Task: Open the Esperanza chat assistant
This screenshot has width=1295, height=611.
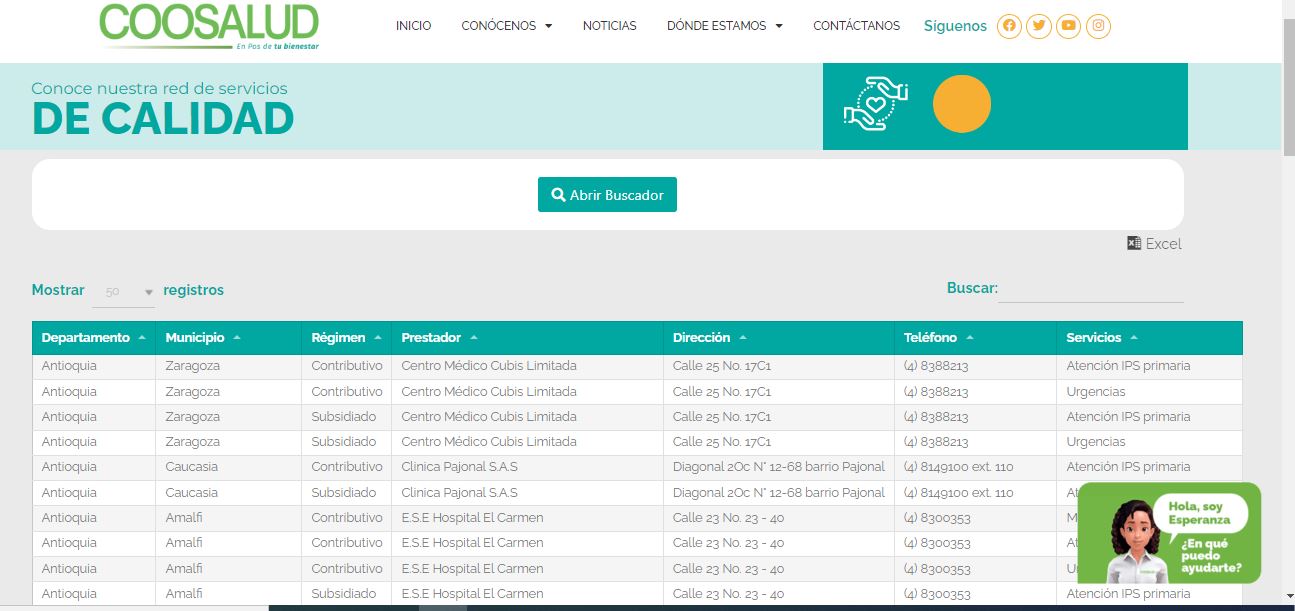Action: 1168,534
